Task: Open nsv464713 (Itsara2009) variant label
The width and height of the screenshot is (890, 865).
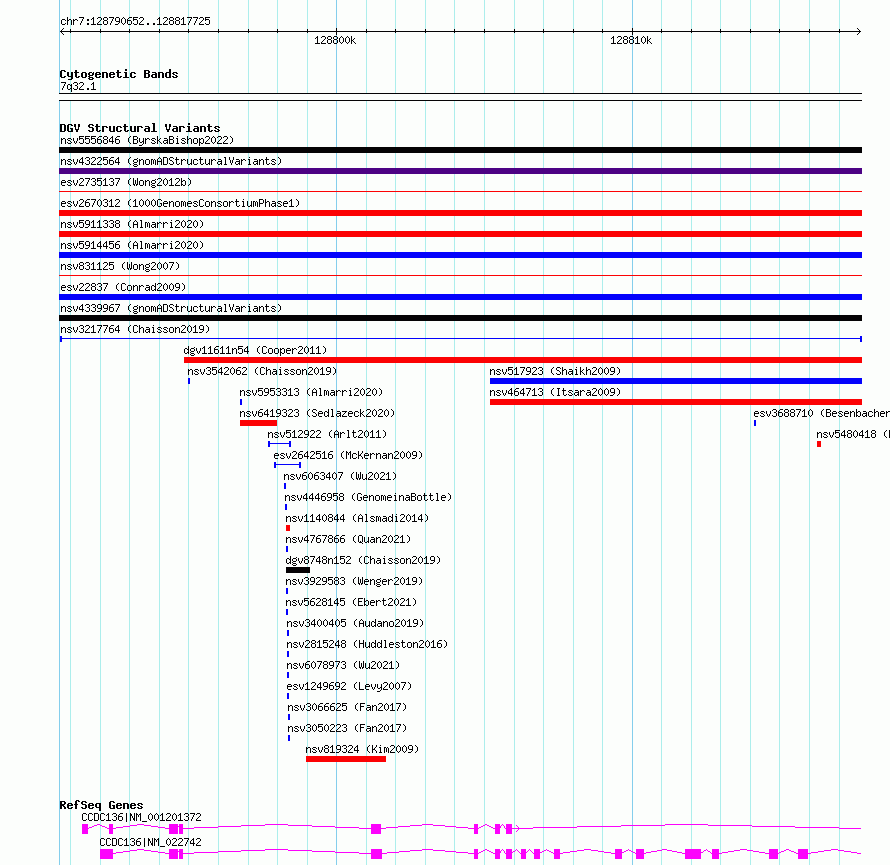Action: point(555,392)
